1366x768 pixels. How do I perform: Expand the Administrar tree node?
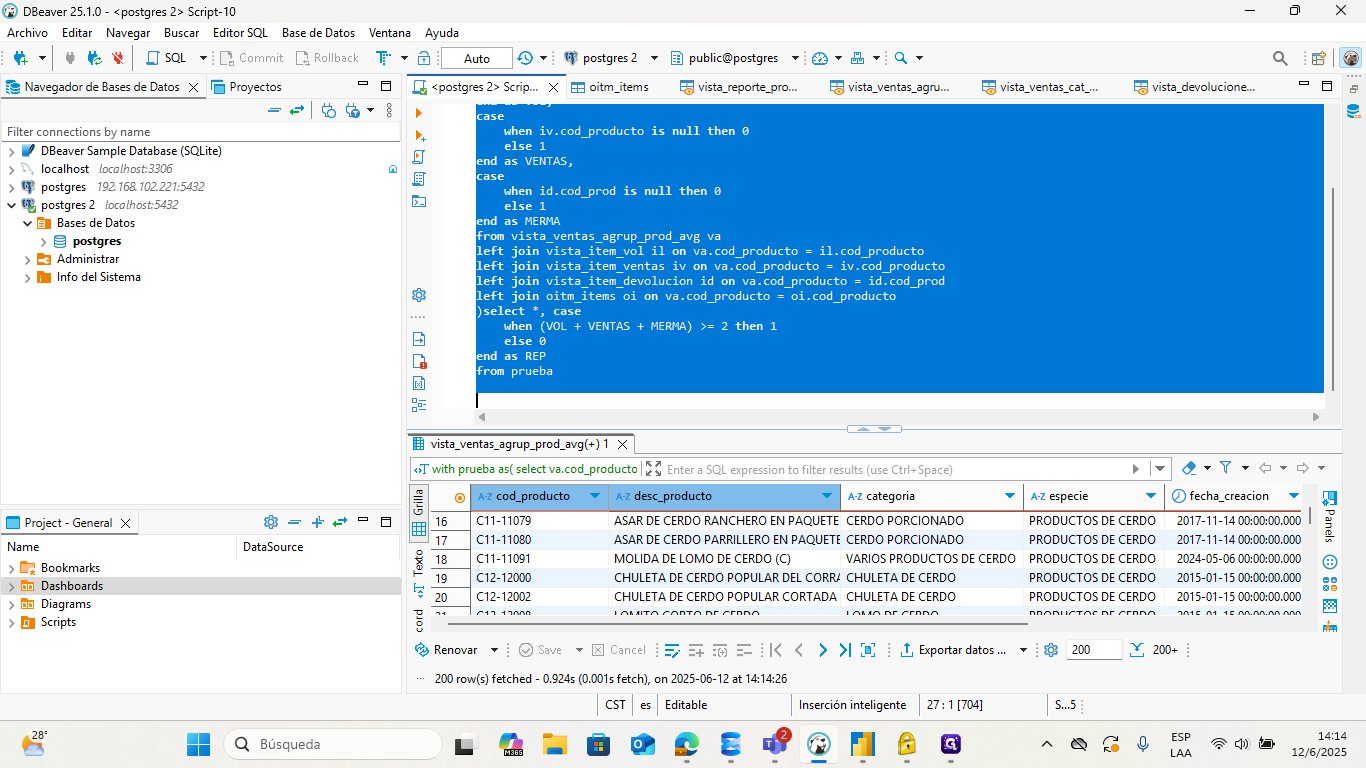[x=27, y=259]
